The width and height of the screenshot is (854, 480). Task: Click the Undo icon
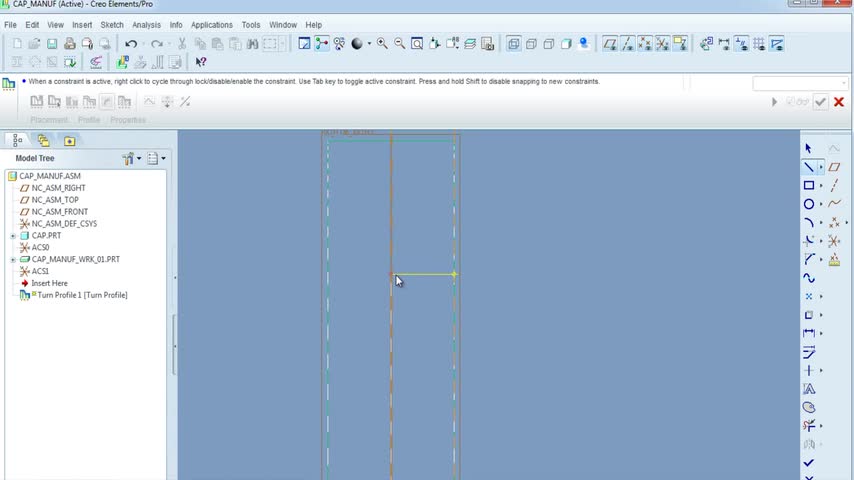131,44
